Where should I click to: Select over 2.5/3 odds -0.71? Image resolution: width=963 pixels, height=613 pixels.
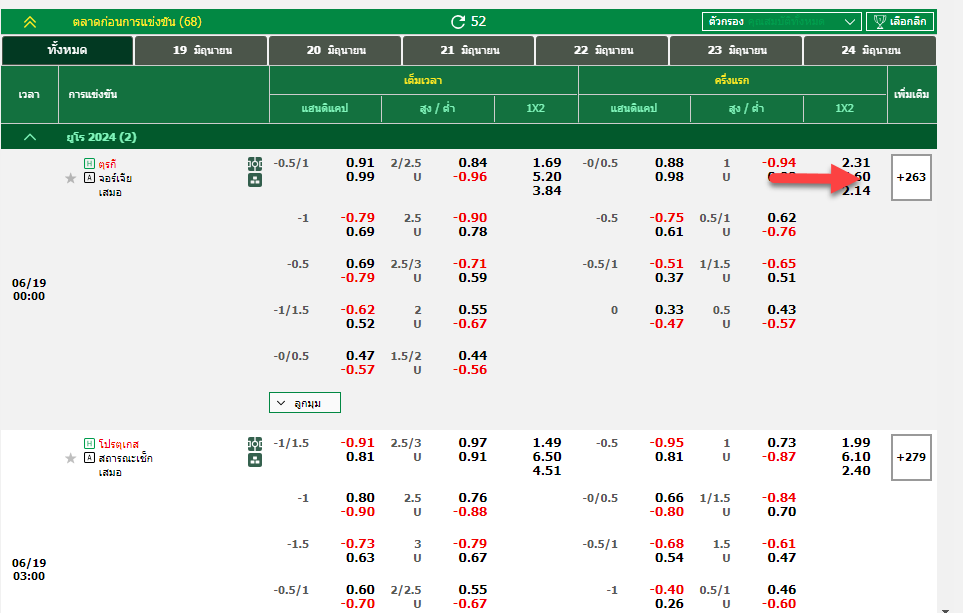point(470,264)
